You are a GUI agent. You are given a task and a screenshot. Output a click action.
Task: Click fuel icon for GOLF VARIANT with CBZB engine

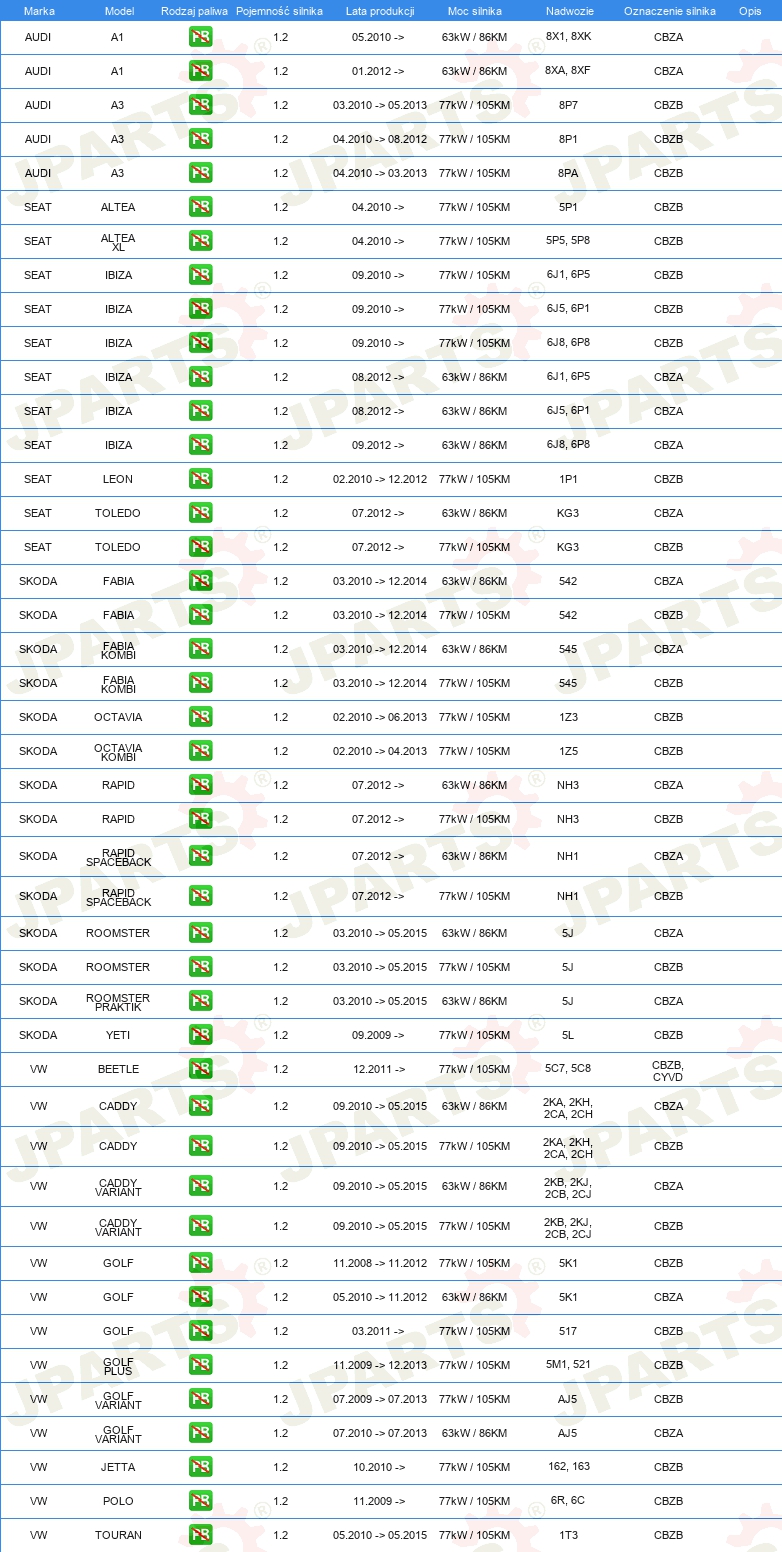[x=200, y=1399]
